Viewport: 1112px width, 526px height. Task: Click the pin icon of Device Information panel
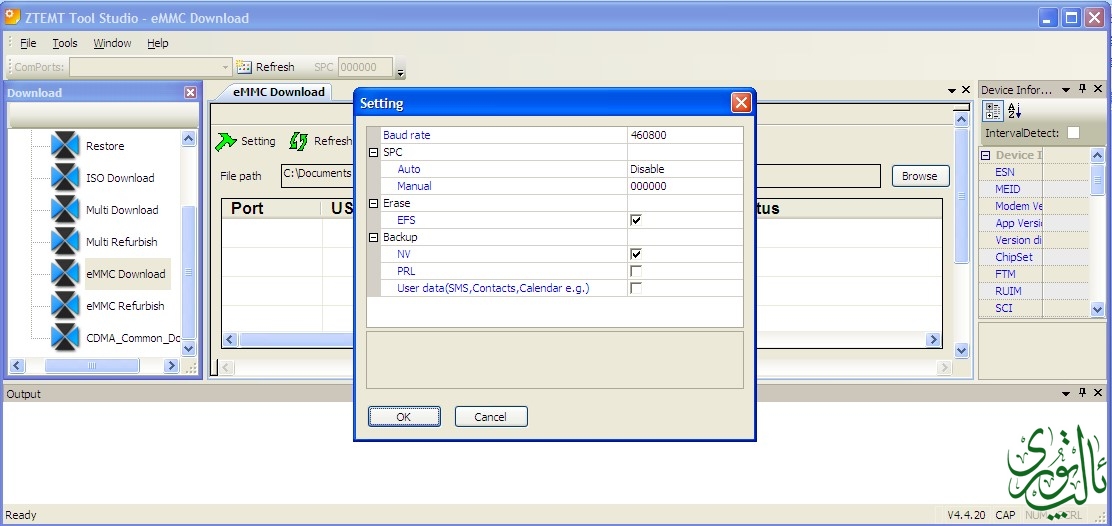tap(1082, 89)
